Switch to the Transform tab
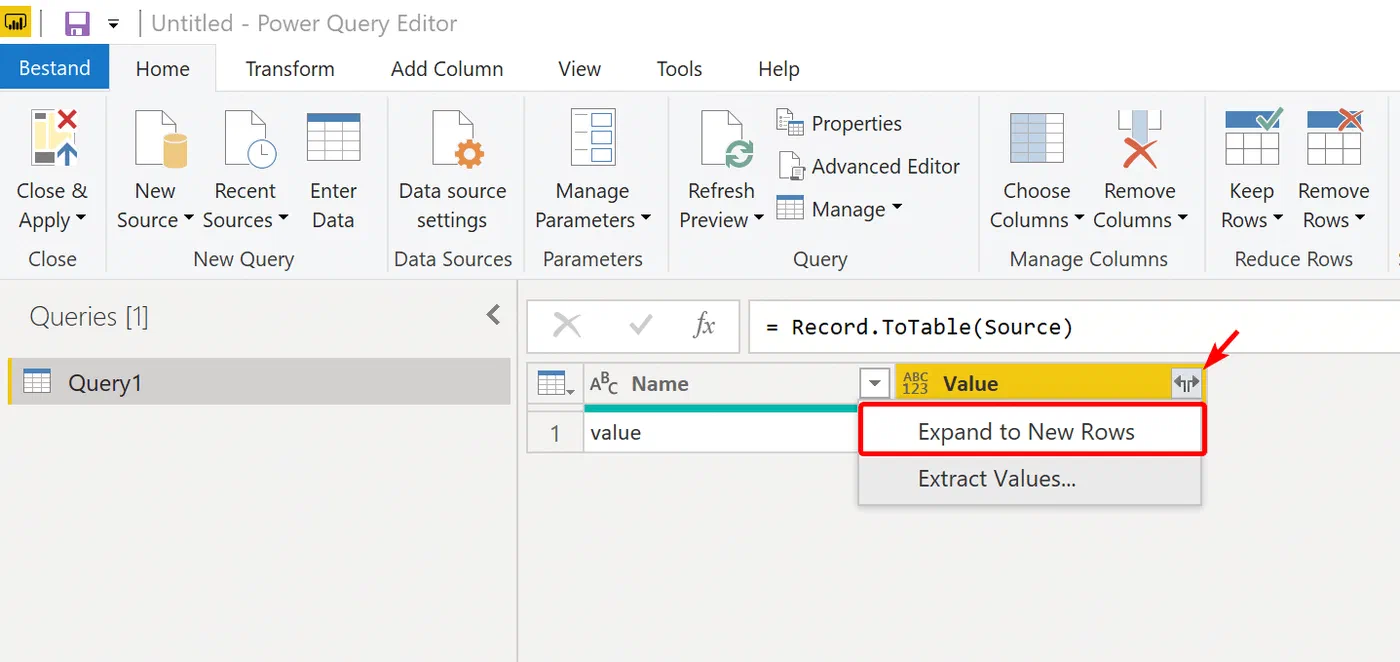The width and height of the screenshot is (1400, 662). tap(290, 69)
